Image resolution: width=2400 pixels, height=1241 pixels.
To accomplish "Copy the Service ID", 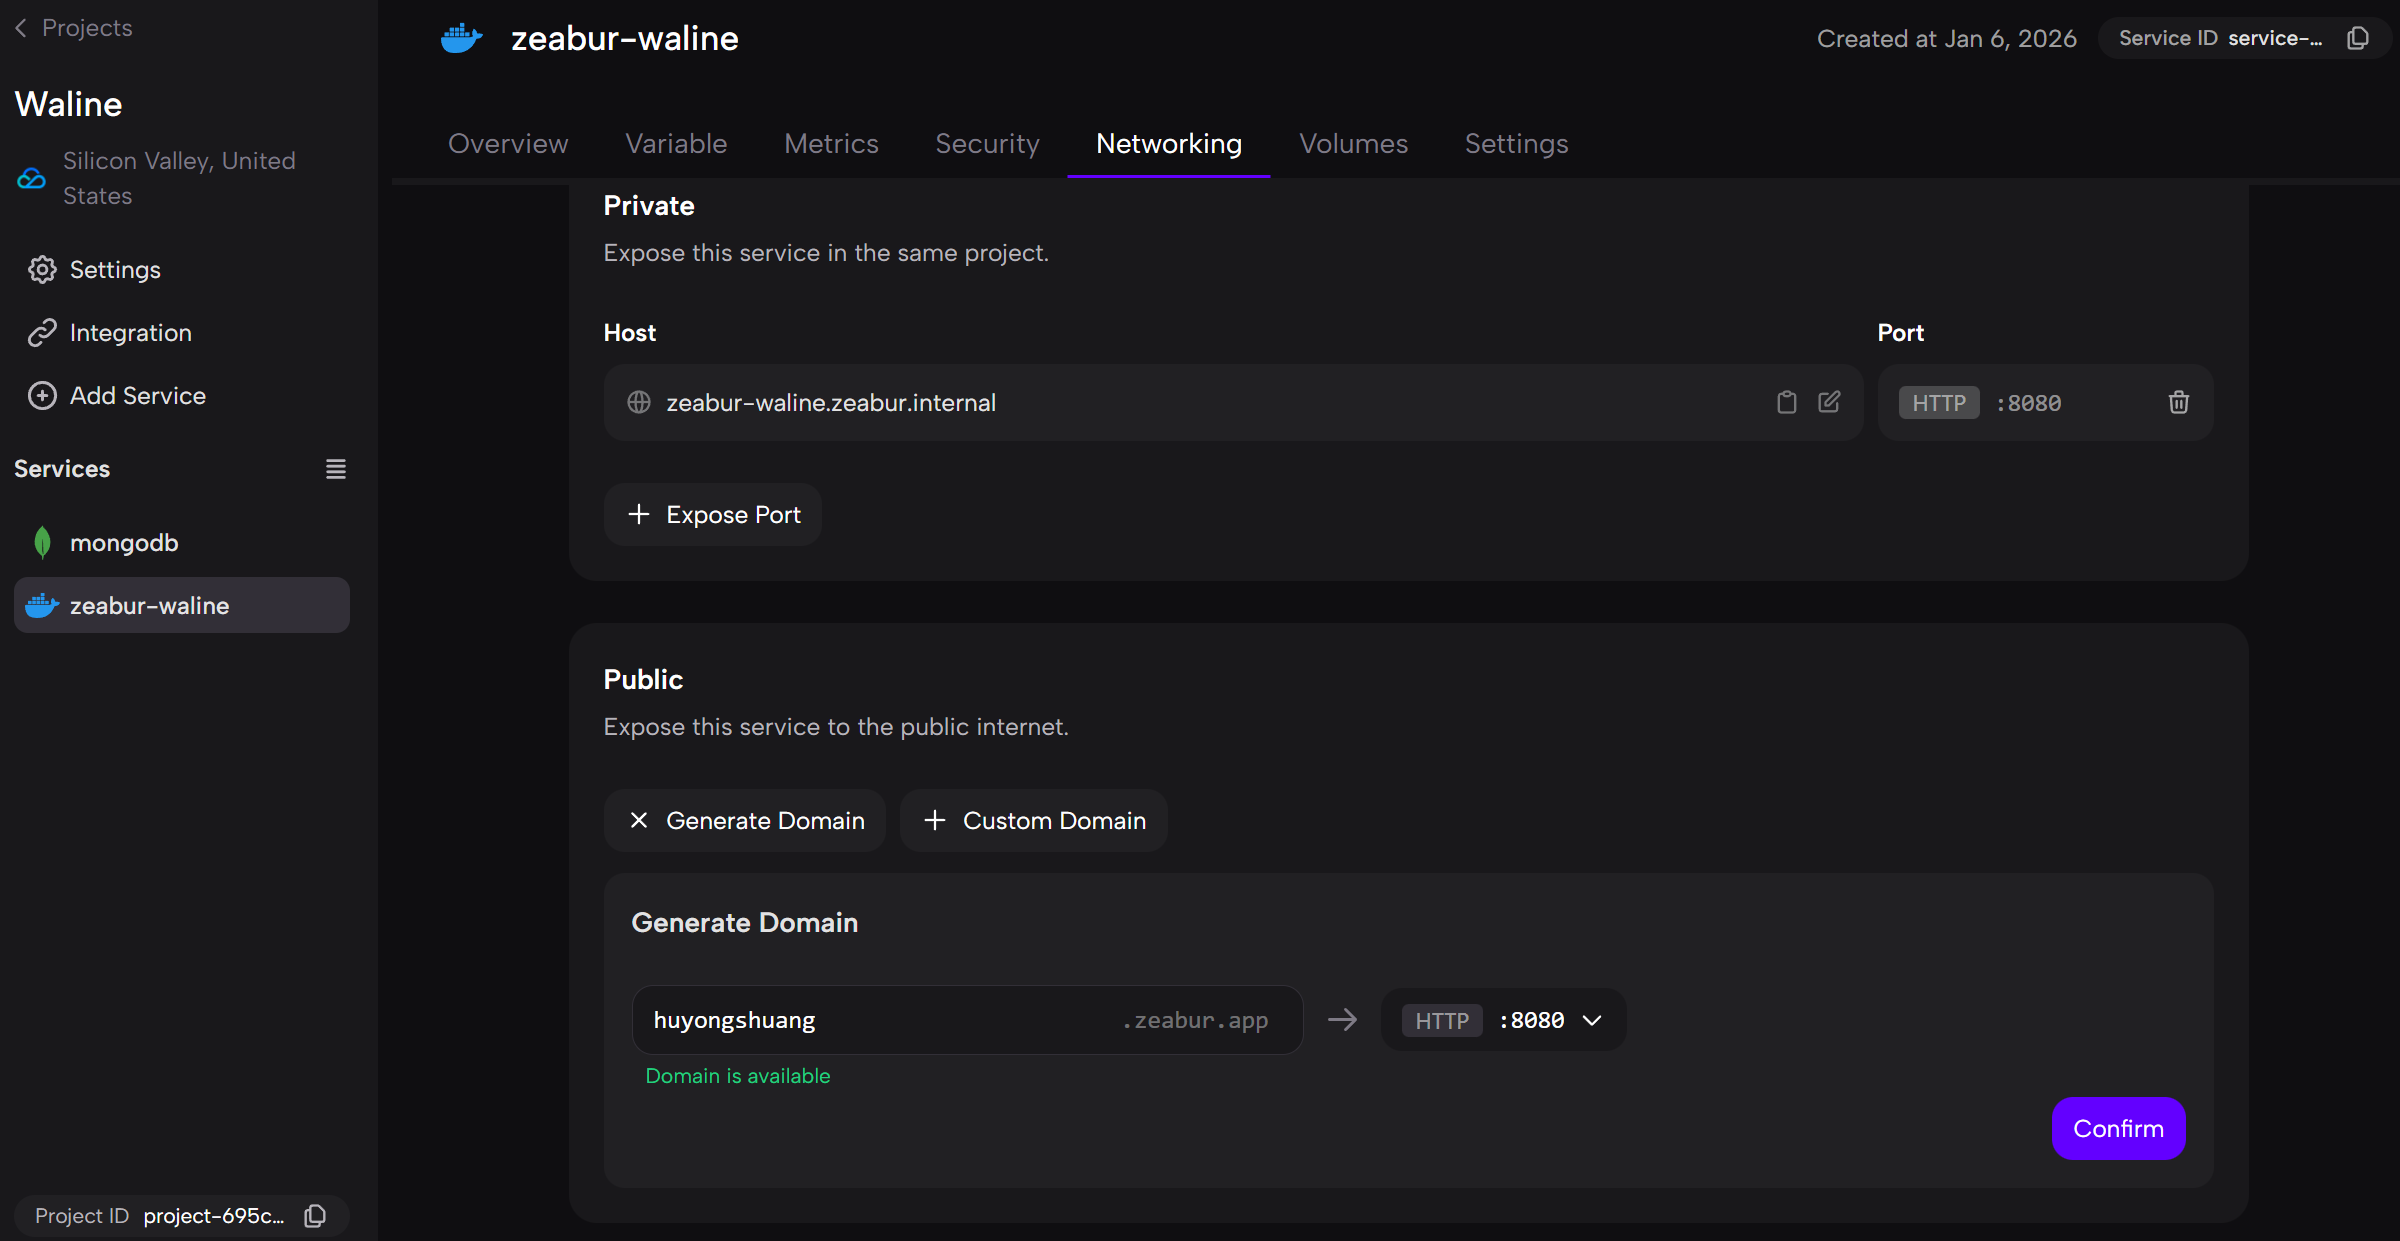I will pos(2358,38).
